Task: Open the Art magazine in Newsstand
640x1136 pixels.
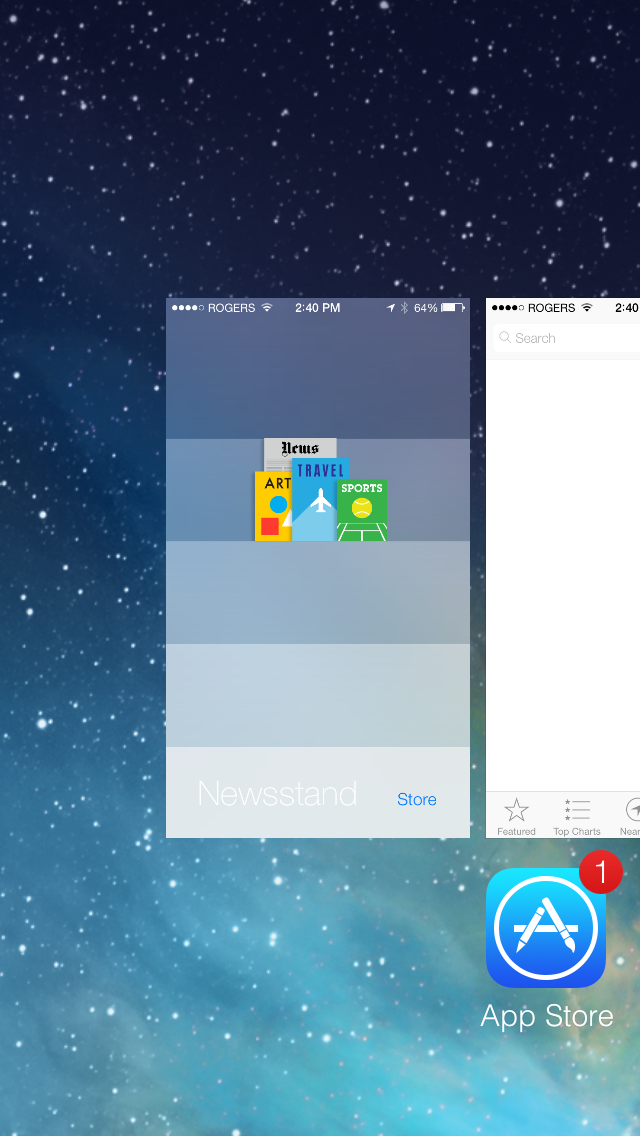Action: 273,506
